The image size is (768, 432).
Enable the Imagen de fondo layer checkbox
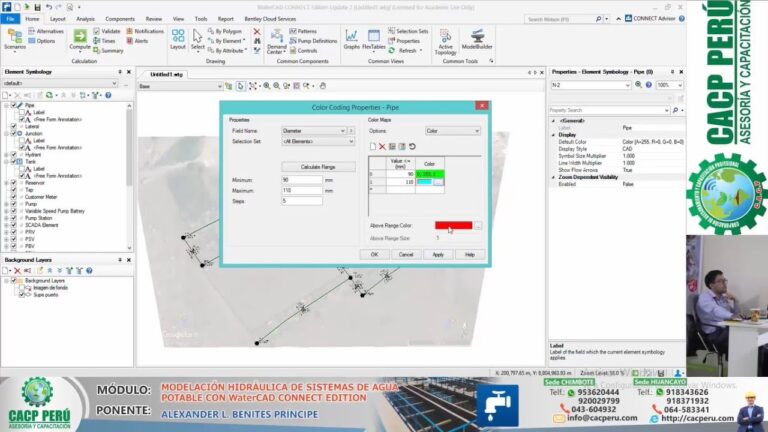click(x=22, y=288)
